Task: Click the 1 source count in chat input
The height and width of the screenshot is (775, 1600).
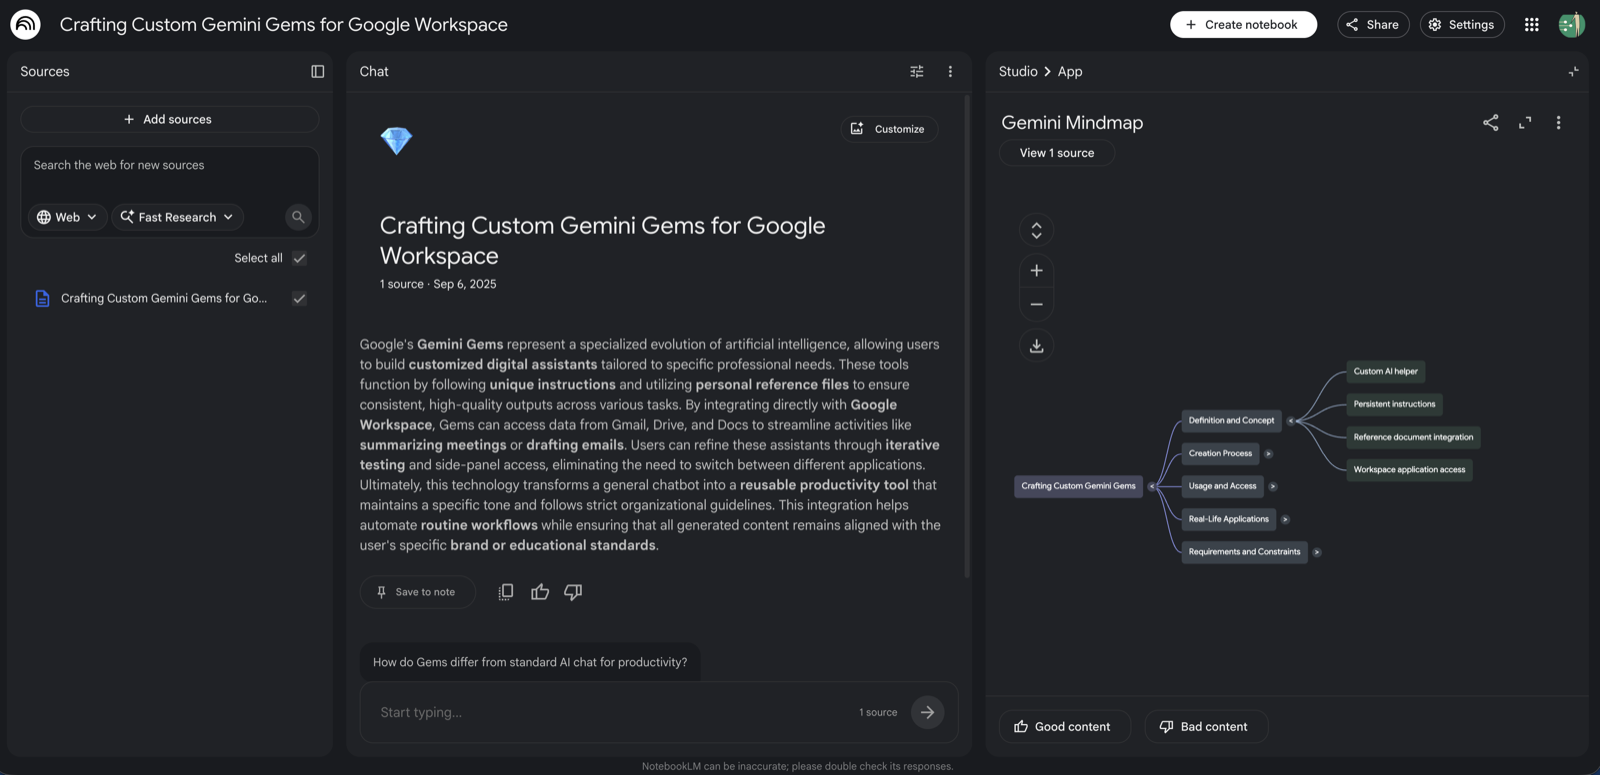Action: tap(878, 712)
